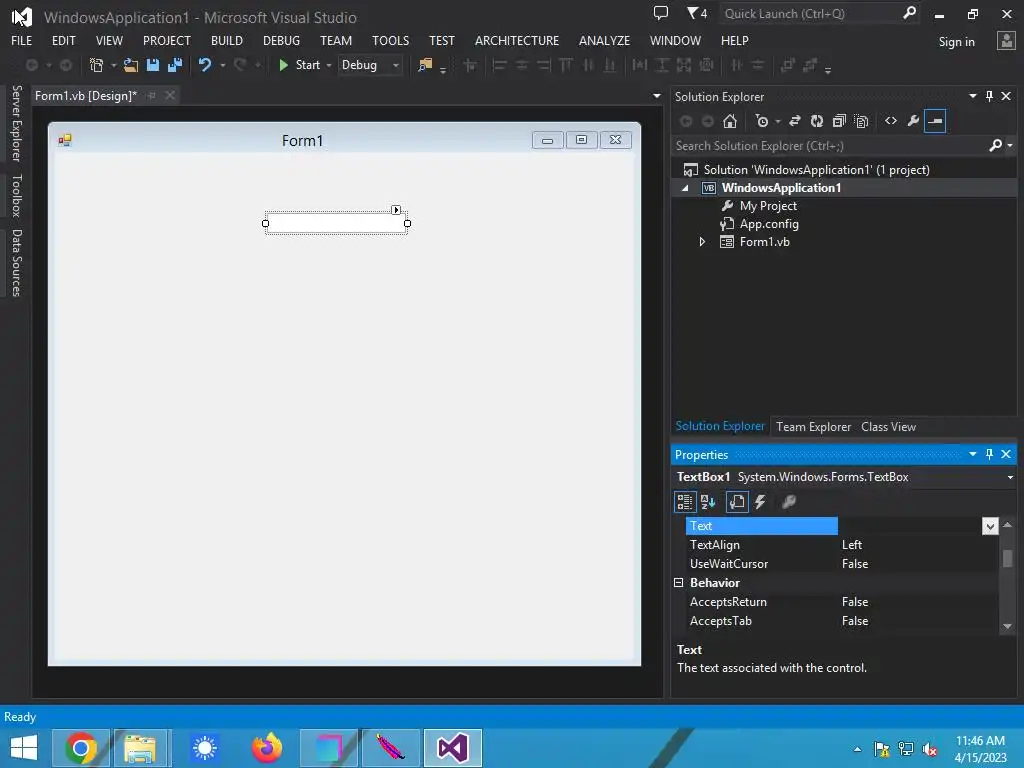Open the Toolbox side tab
This screenshot has height=768, width=1024.
(x=17, y=195)
